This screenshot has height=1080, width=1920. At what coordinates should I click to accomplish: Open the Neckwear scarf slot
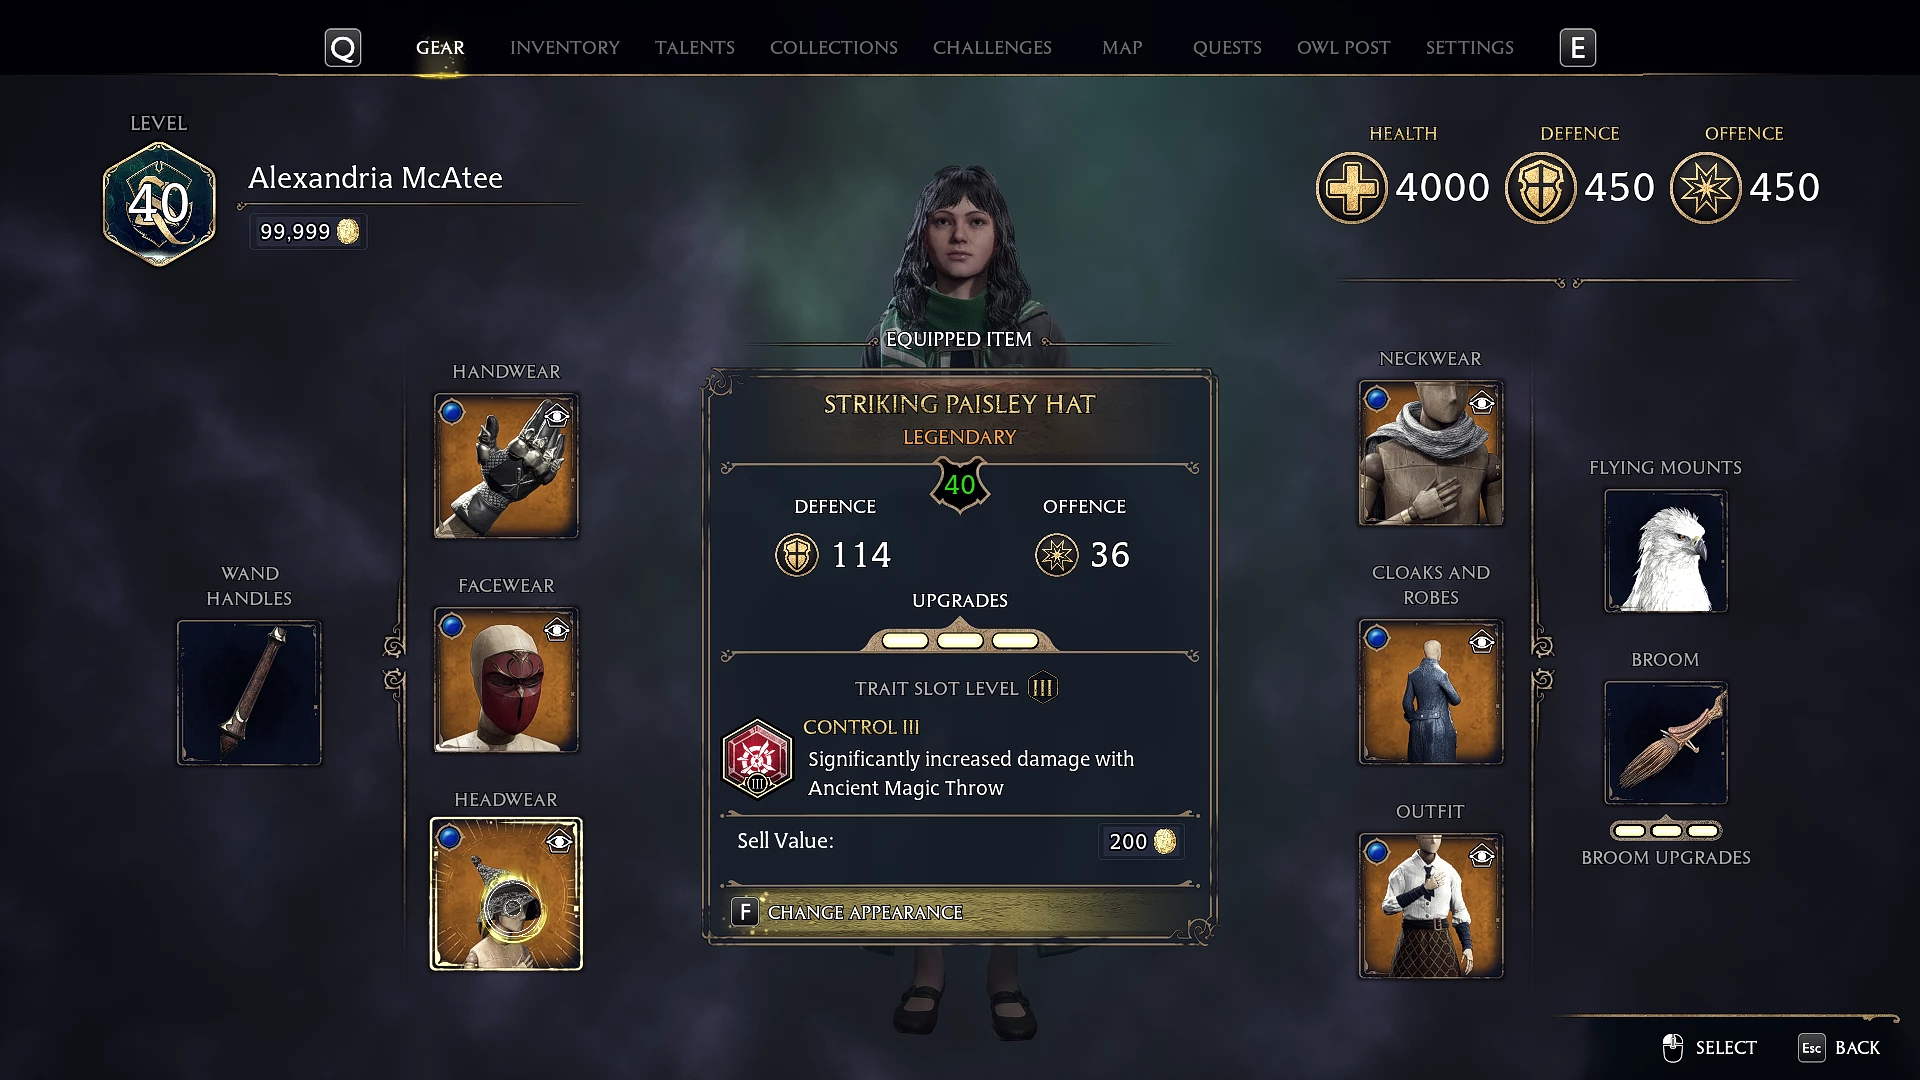click(x=1431, y=453)
